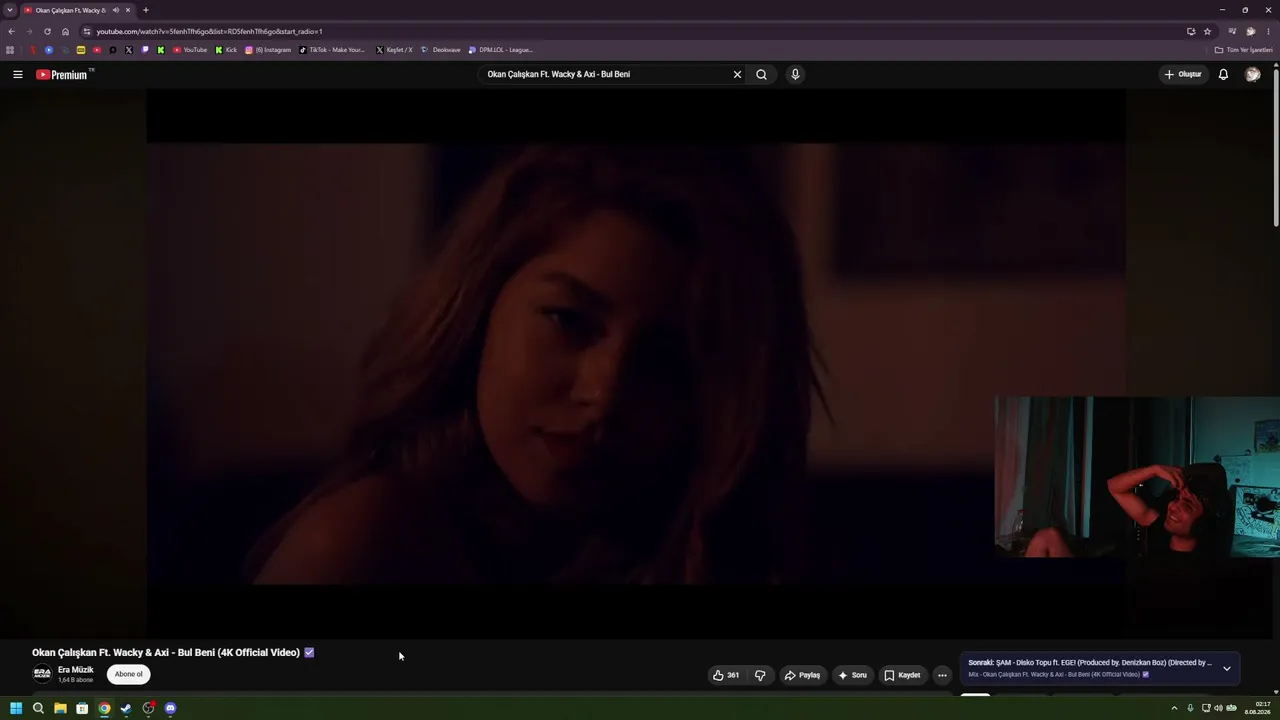Open the Windows Start menu
1280x720 pixels.
point(16,708)
